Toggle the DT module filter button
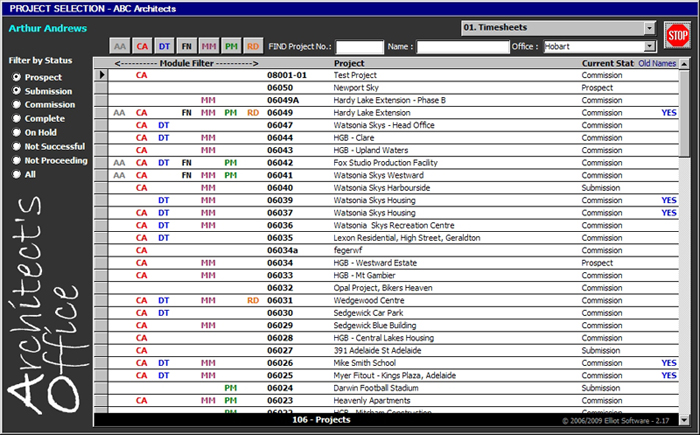 click(x=164, y=46)
